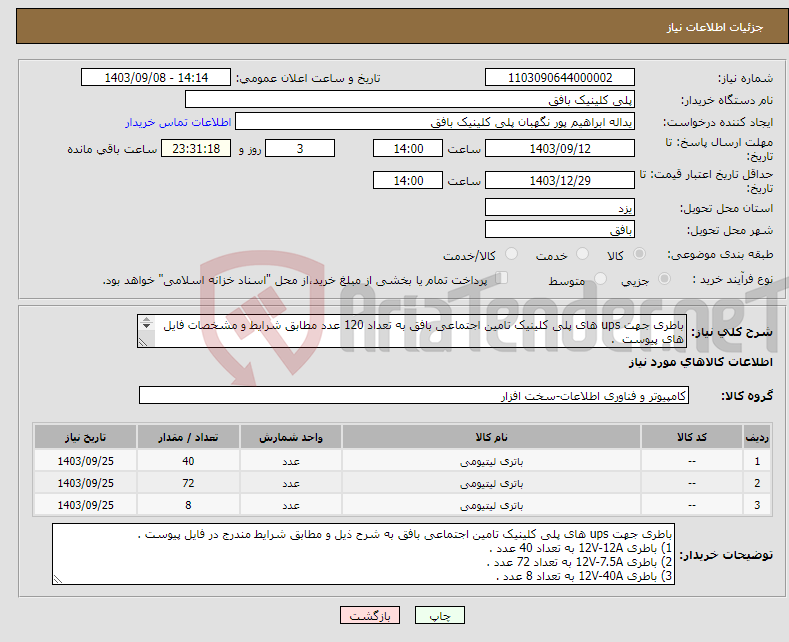Click the کد کالا column header
Image resolution: width=789 pixels, height=642 pixels.
(x=691, y=437)
